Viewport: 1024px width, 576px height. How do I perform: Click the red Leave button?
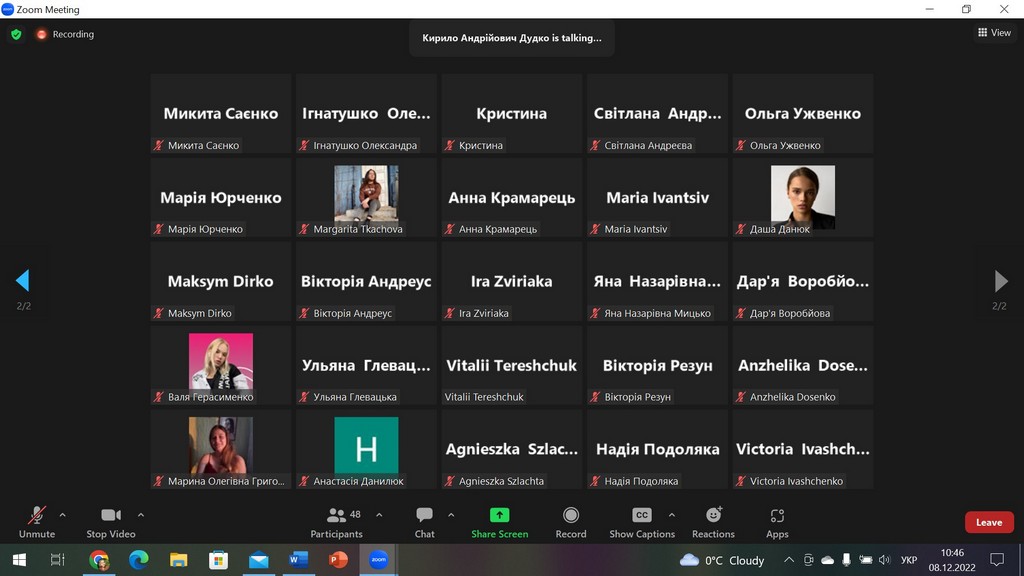click(988, 522)
